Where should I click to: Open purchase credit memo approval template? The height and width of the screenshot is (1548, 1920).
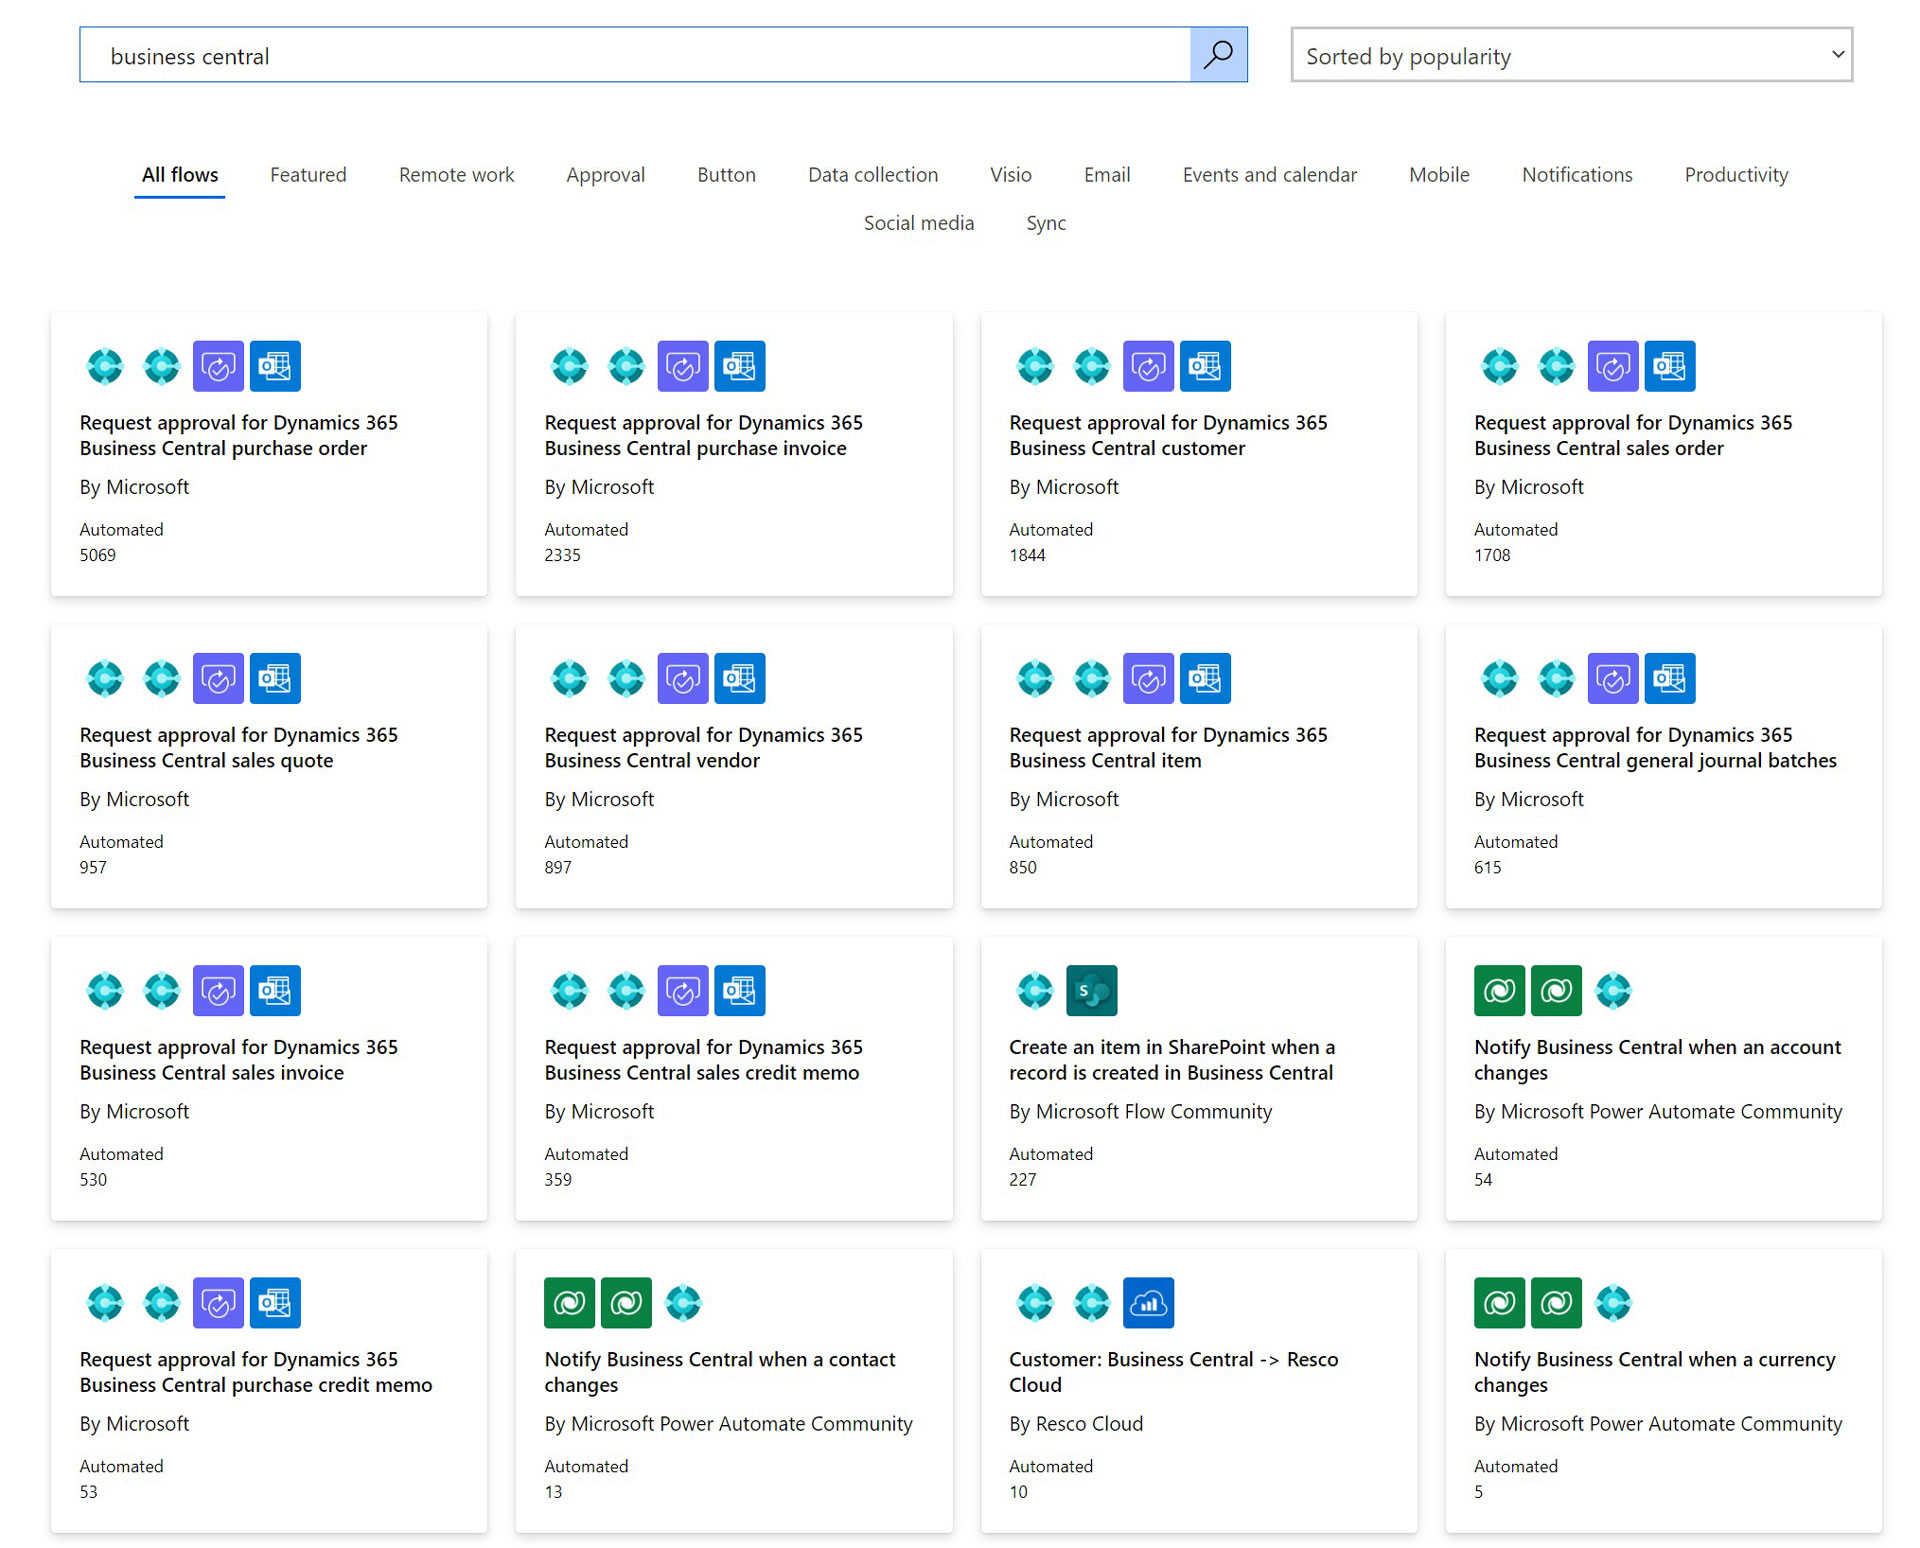point(256,1371)
